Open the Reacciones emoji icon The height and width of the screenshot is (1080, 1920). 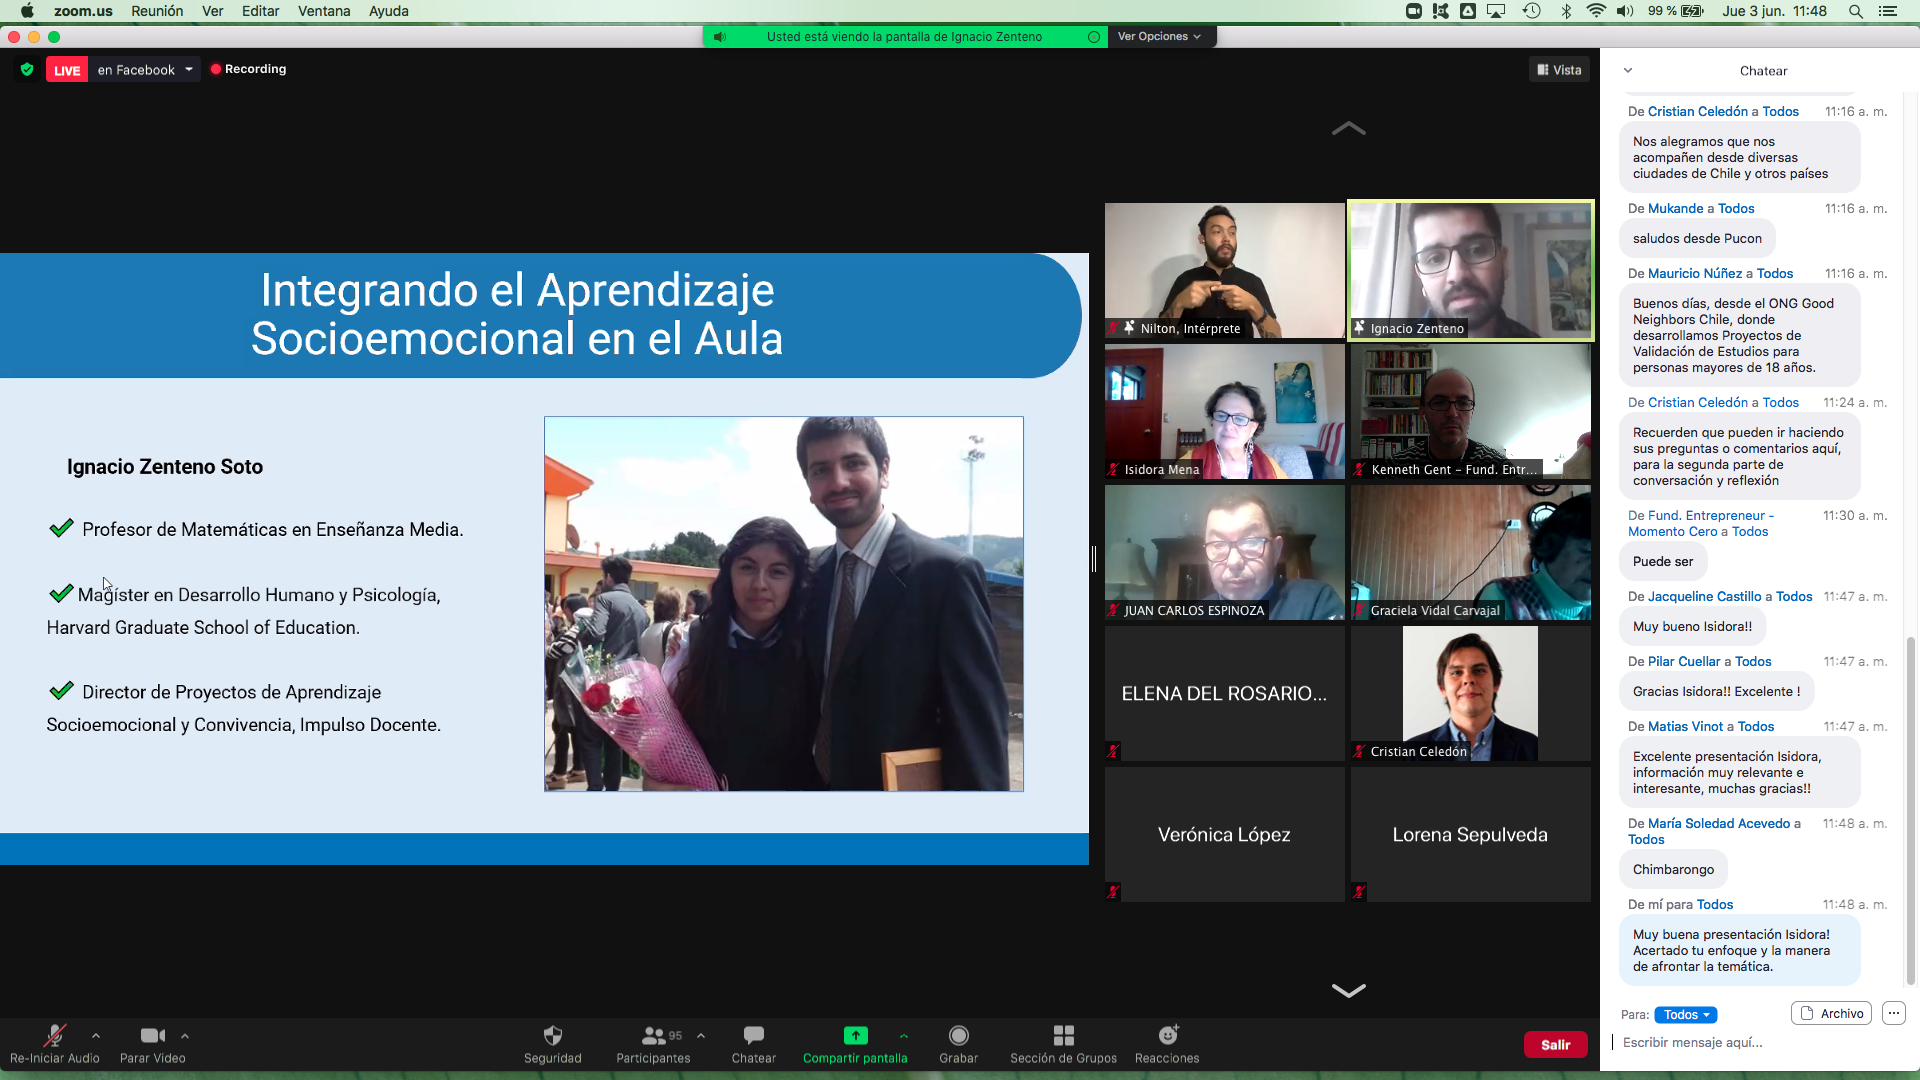click(x=1167, y=1036)
